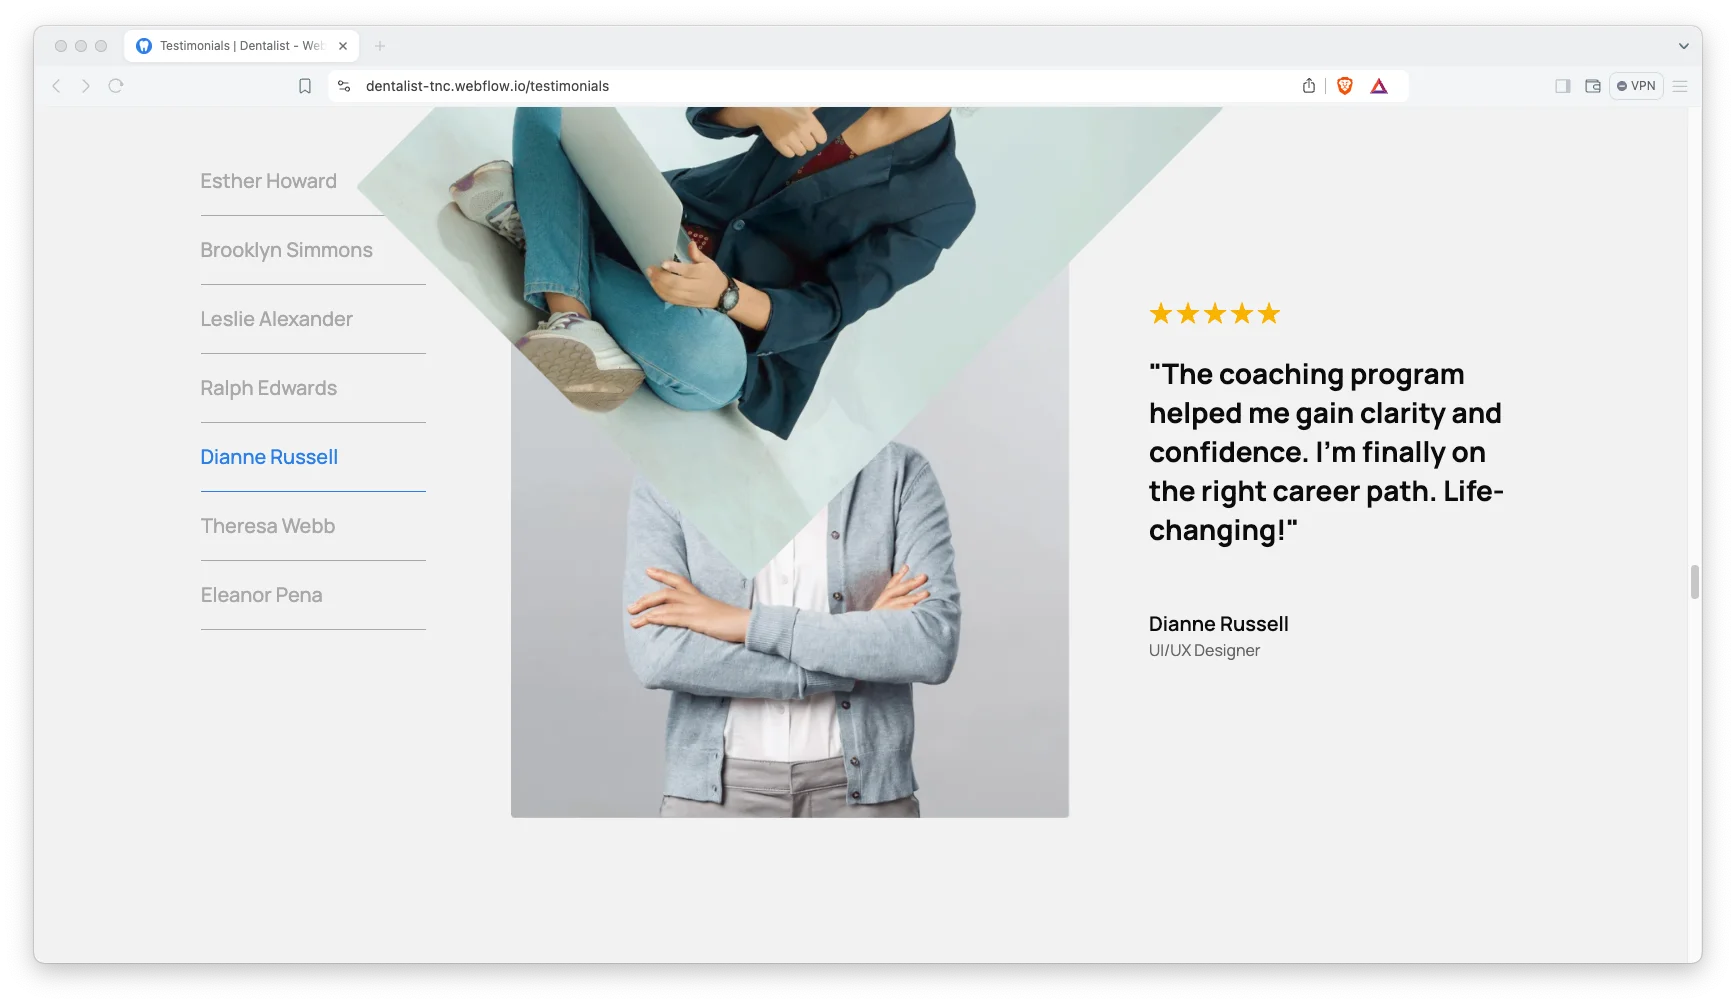Show the browser sidebar panel

click(x=1562, y=86)
